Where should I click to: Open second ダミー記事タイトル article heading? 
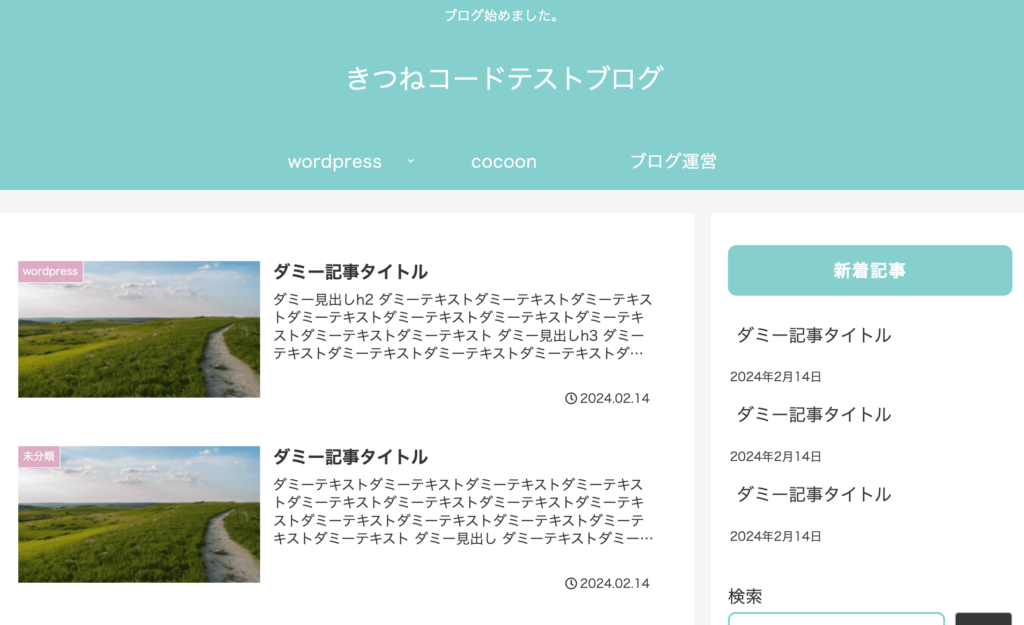350,457
